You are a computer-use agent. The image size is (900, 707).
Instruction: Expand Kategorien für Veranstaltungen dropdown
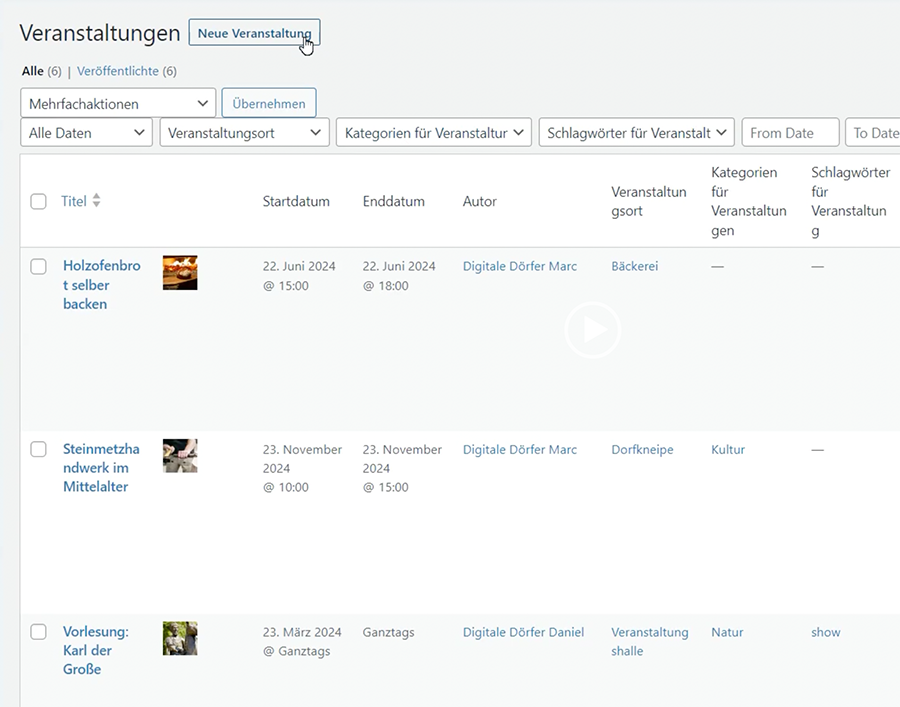pyautogui.click(x=433, y=132)
